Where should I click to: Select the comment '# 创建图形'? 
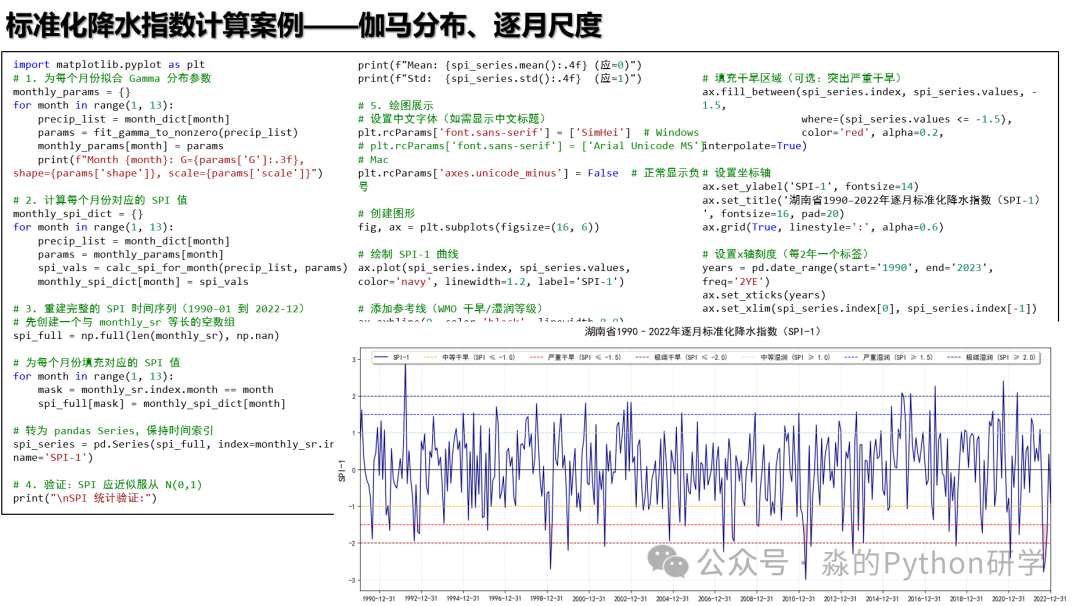[386, 213]
